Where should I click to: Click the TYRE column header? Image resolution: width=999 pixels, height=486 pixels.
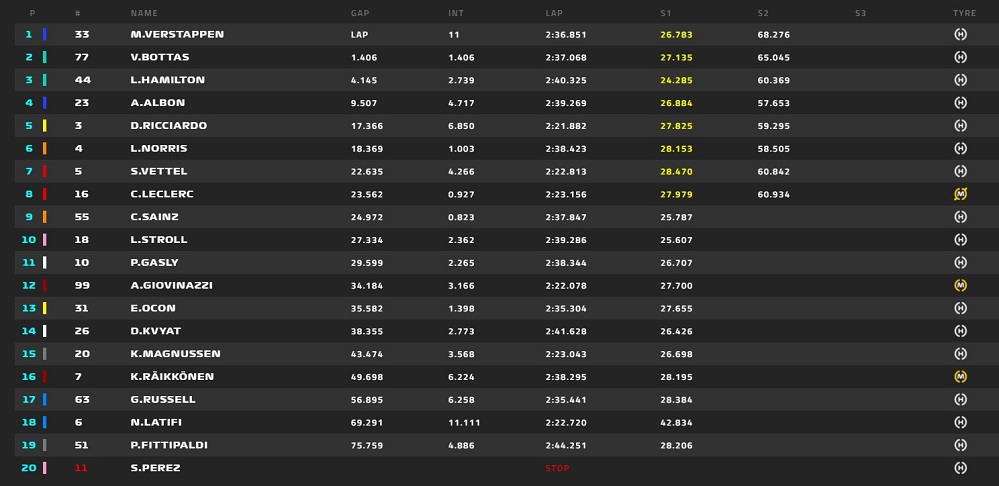[x=965, y=13]
